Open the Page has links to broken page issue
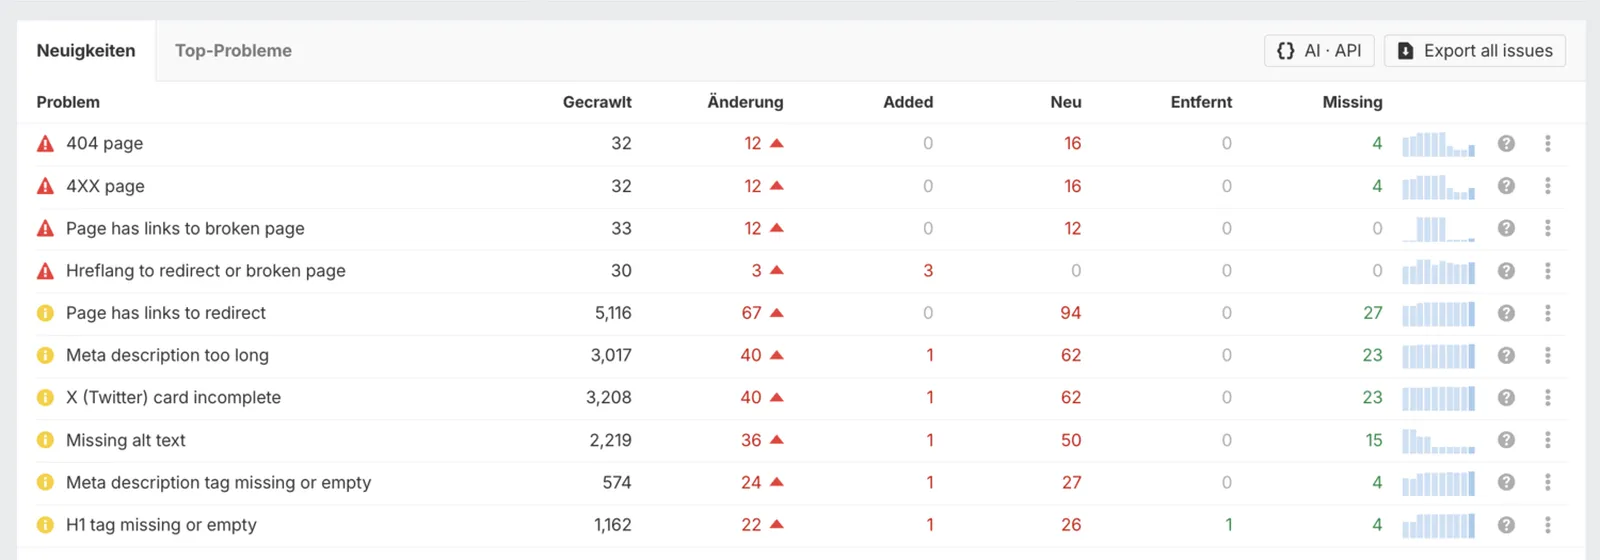This screenshot has height=560, width=1600. [x=185, y=229]
